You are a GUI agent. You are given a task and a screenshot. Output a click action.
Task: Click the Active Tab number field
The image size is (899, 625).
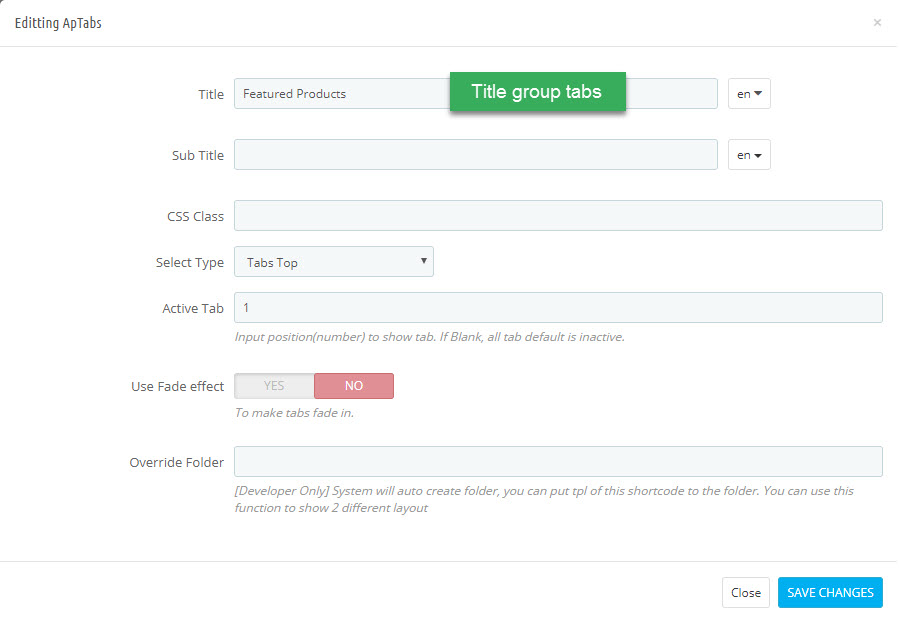pyautogui.click(x=558, y=307)
